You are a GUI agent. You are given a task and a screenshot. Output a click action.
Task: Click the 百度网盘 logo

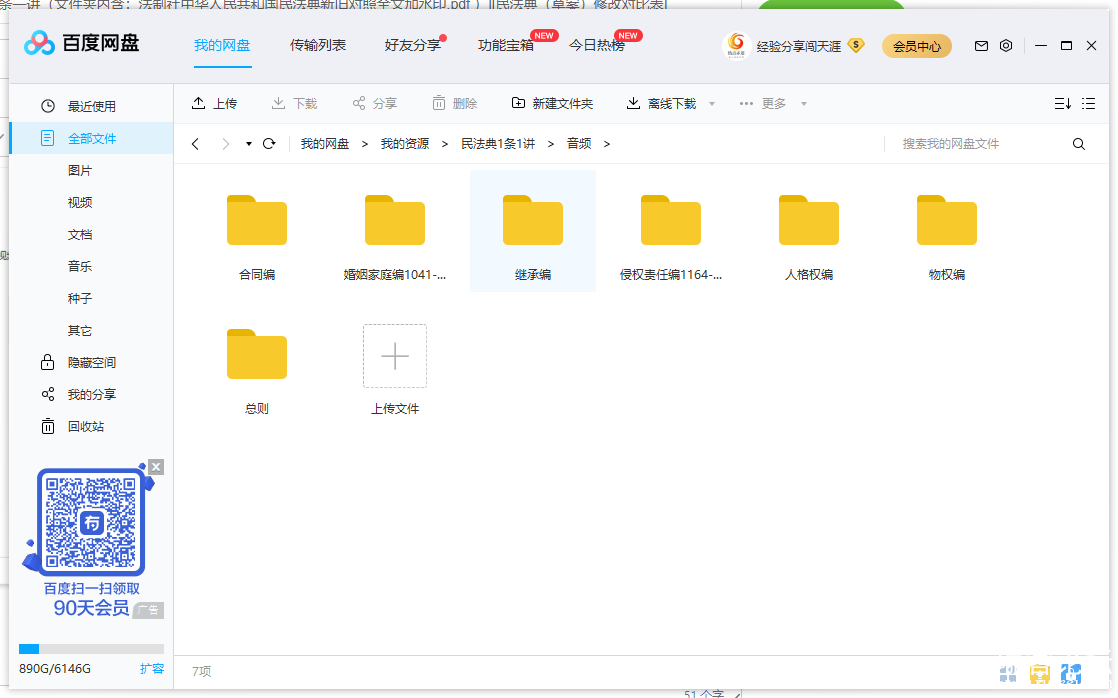click(x=81, y=43)
